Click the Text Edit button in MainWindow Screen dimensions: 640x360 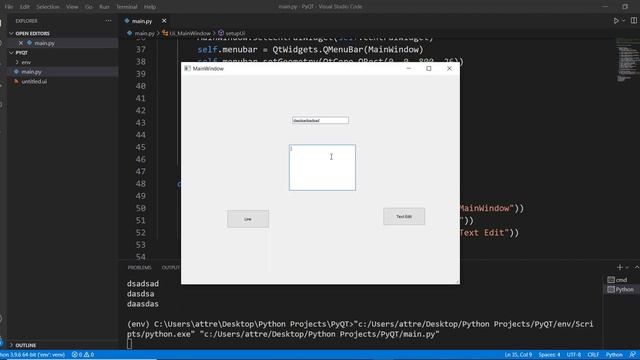coord(404,216)
